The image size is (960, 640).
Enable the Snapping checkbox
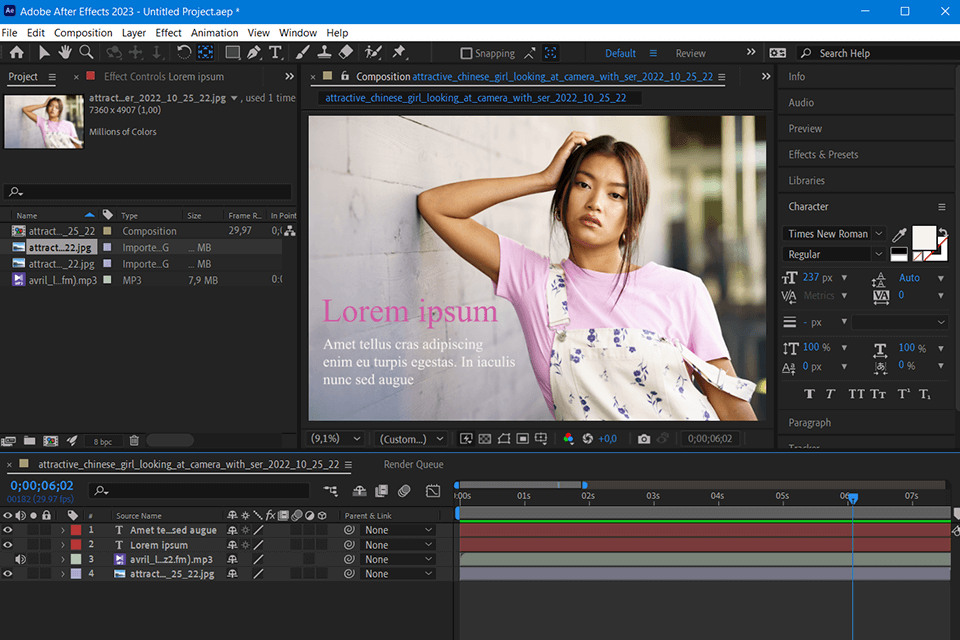pos(466,54)
